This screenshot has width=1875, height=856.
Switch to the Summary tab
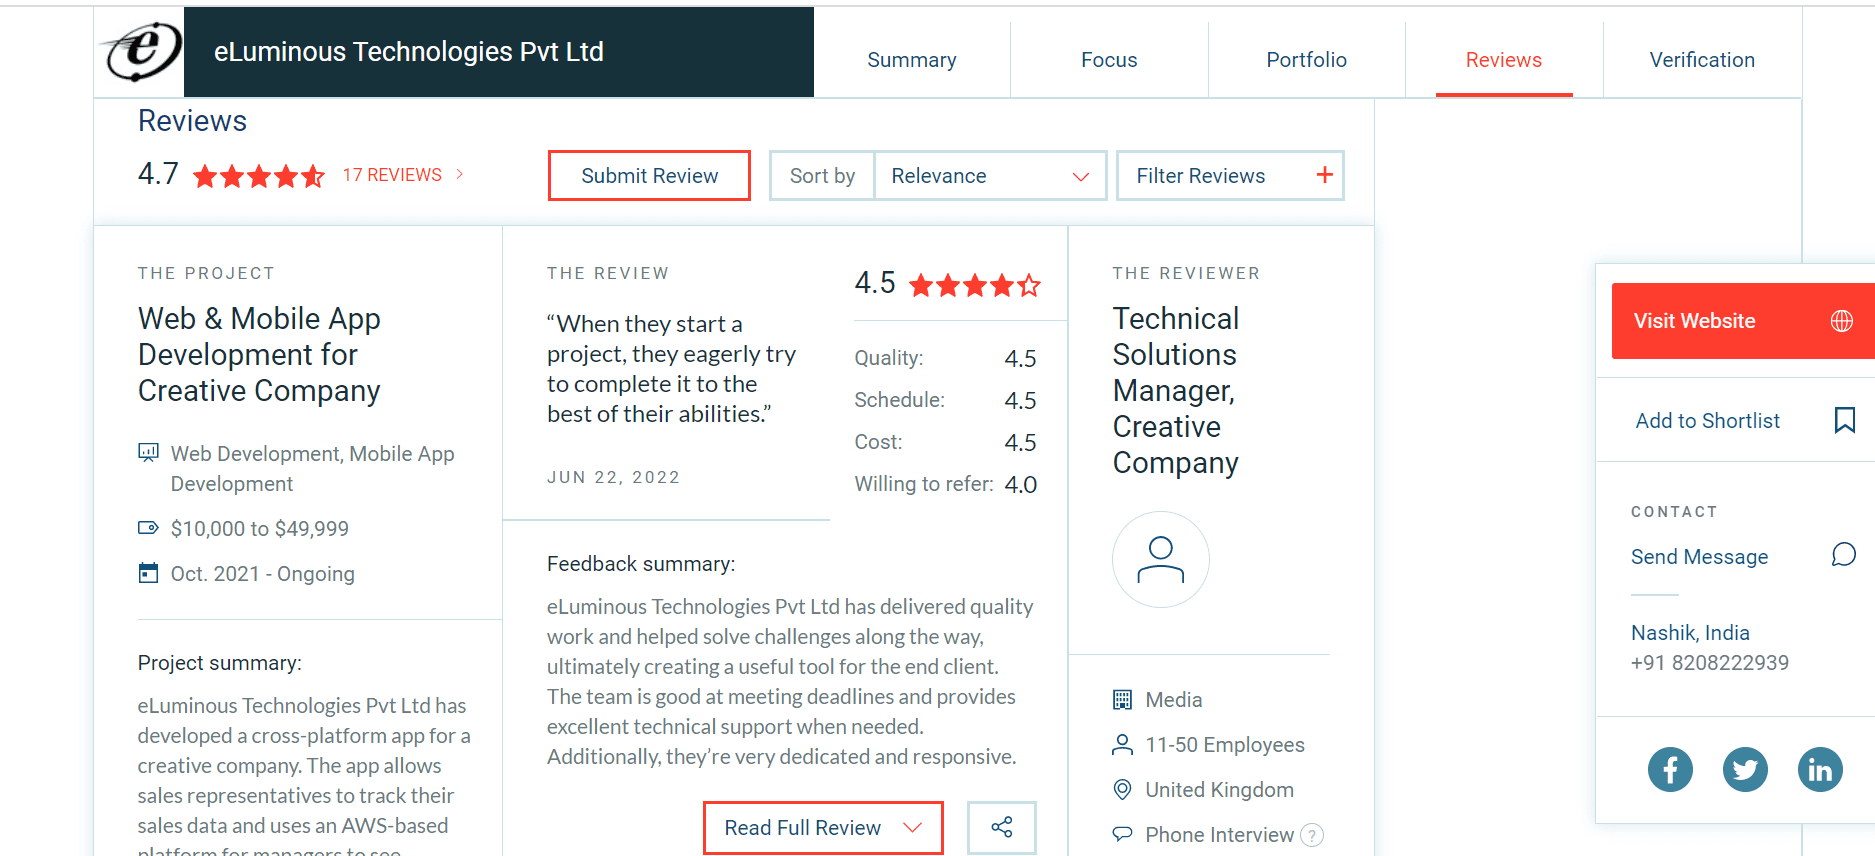click(x=911, y=60)
